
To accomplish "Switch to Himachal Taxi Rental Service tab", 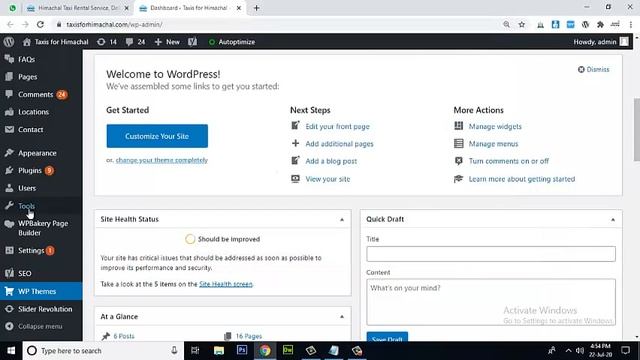I will 78,8.
